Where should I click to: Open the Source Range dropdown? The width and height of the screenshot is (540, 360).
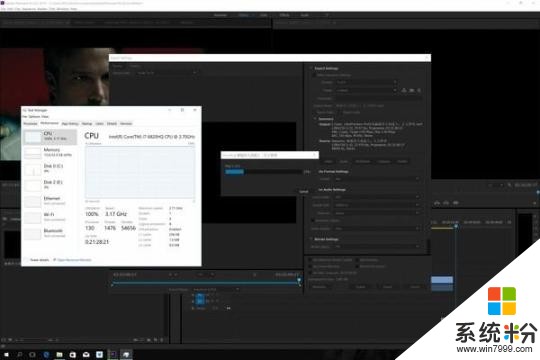point(215,290)
